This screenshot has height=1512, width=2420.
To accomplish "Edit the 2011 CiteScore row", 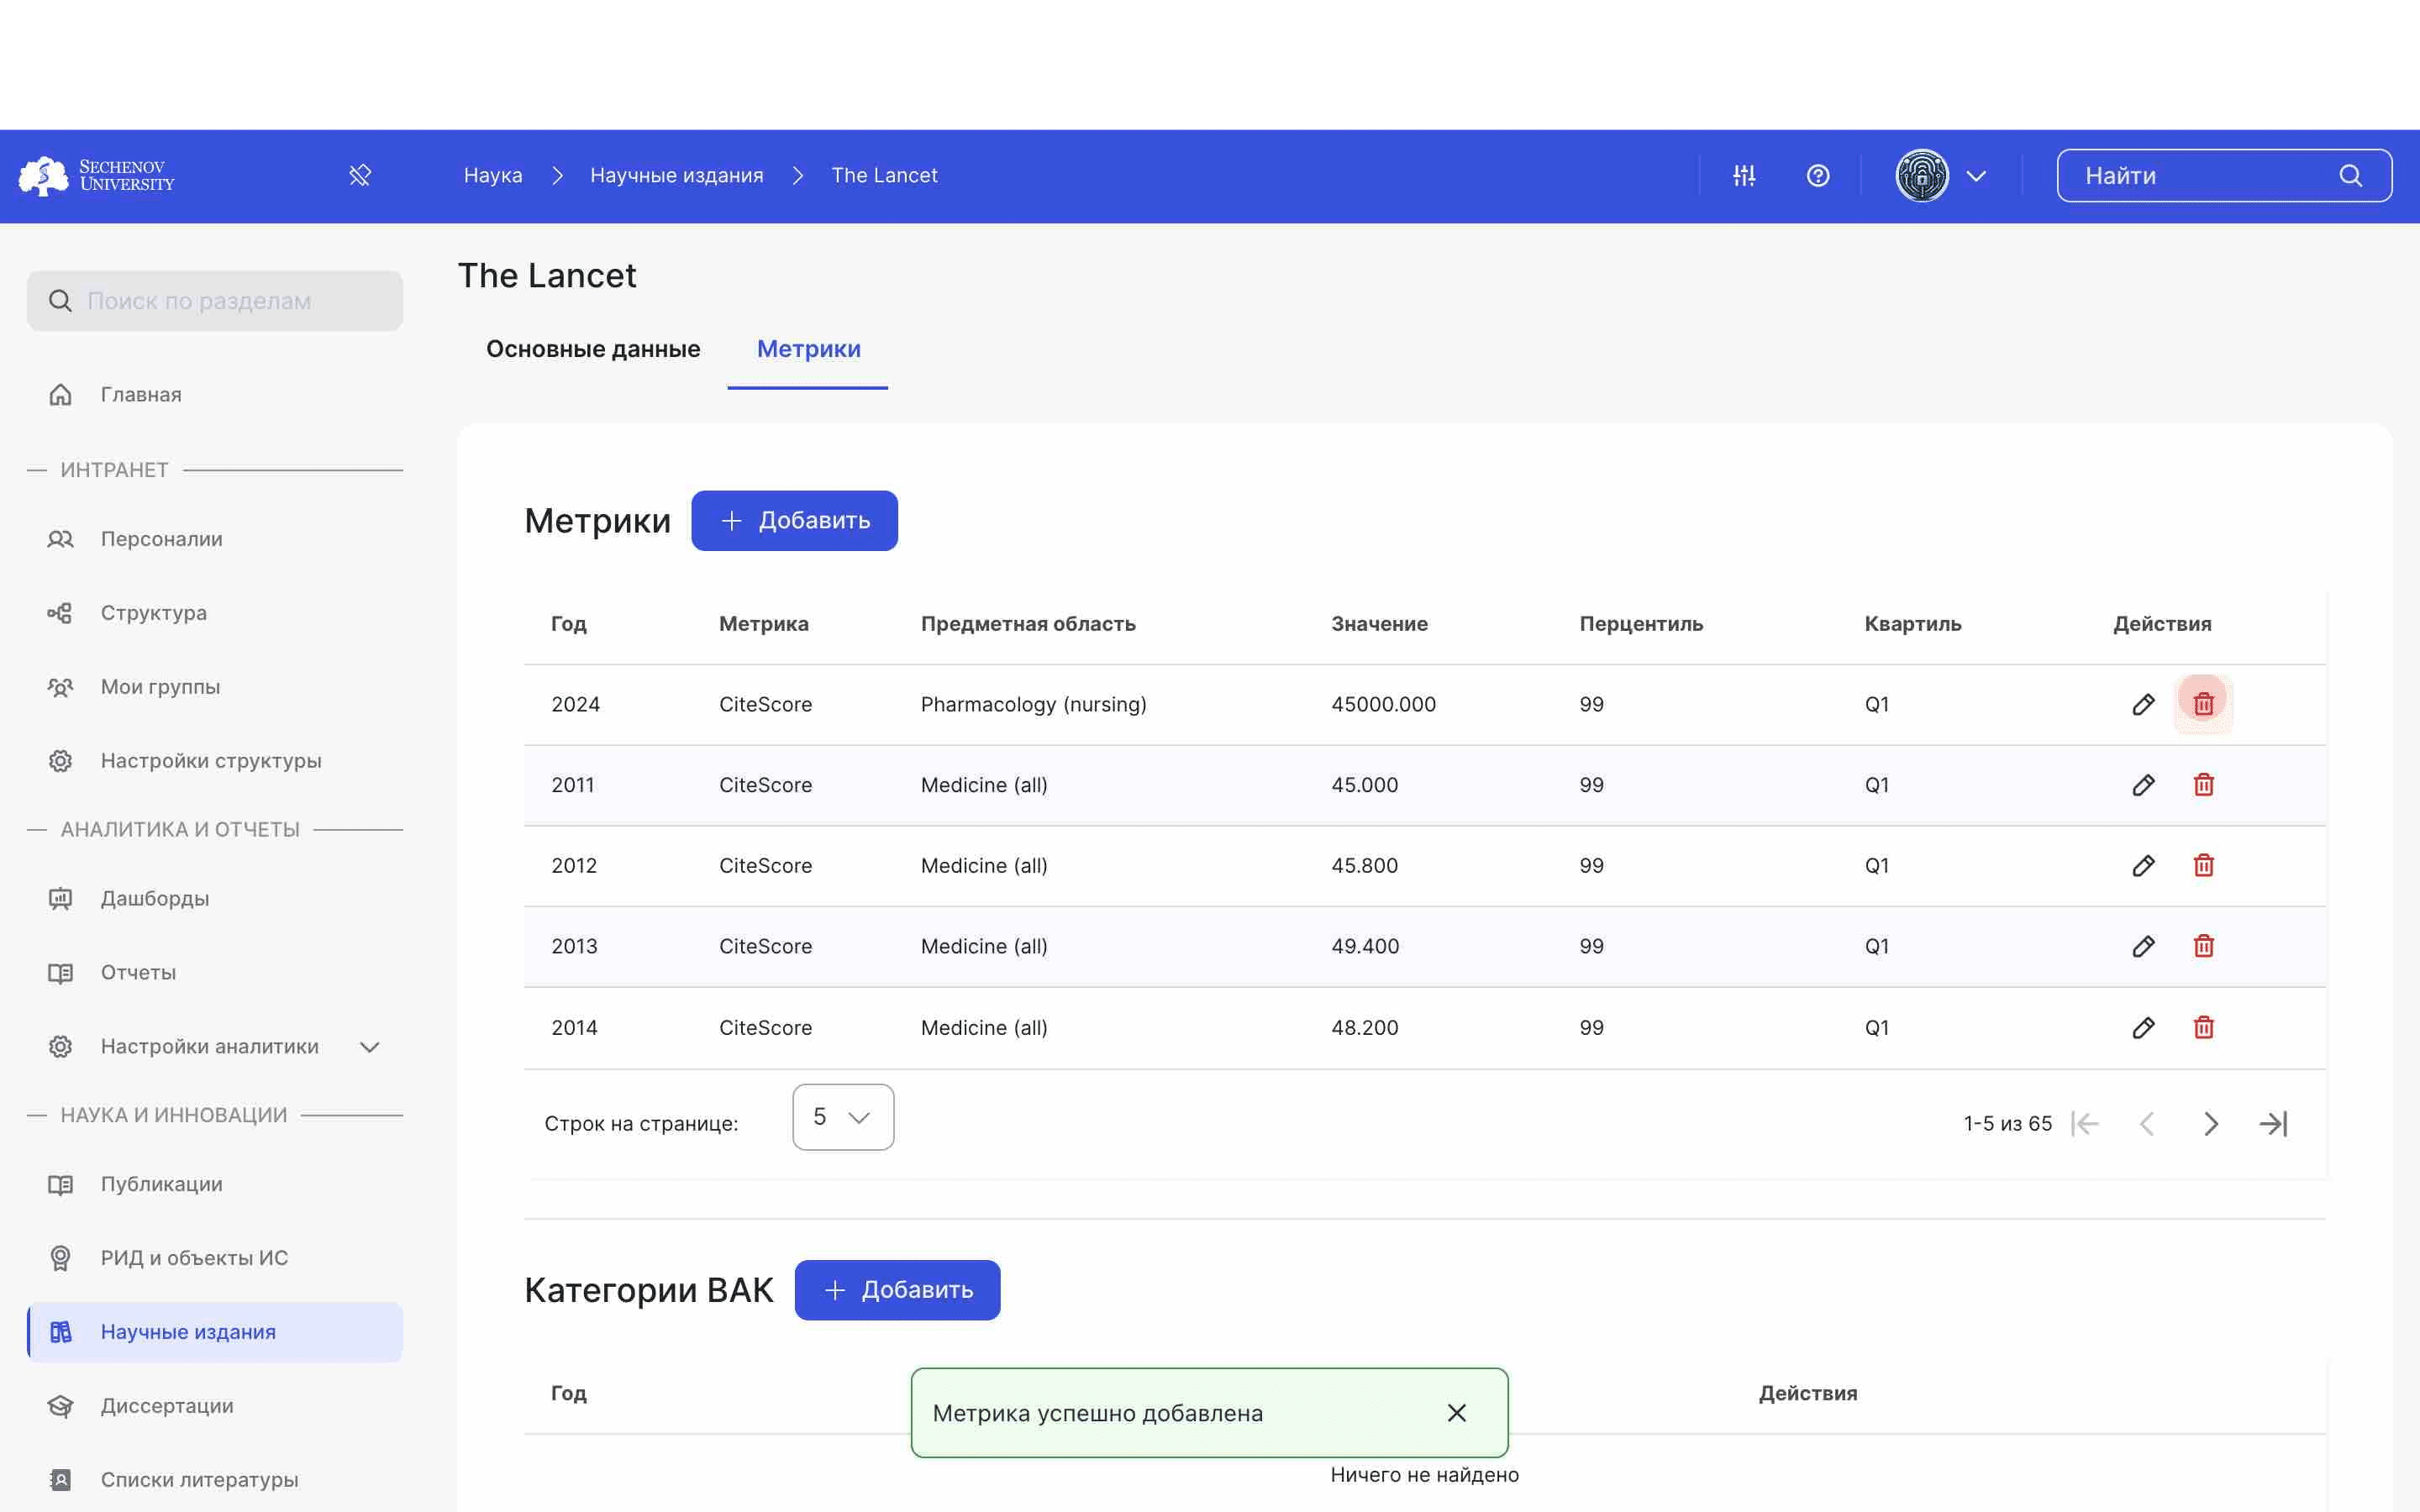I will pyautogui.click(x=2143, y=786).
